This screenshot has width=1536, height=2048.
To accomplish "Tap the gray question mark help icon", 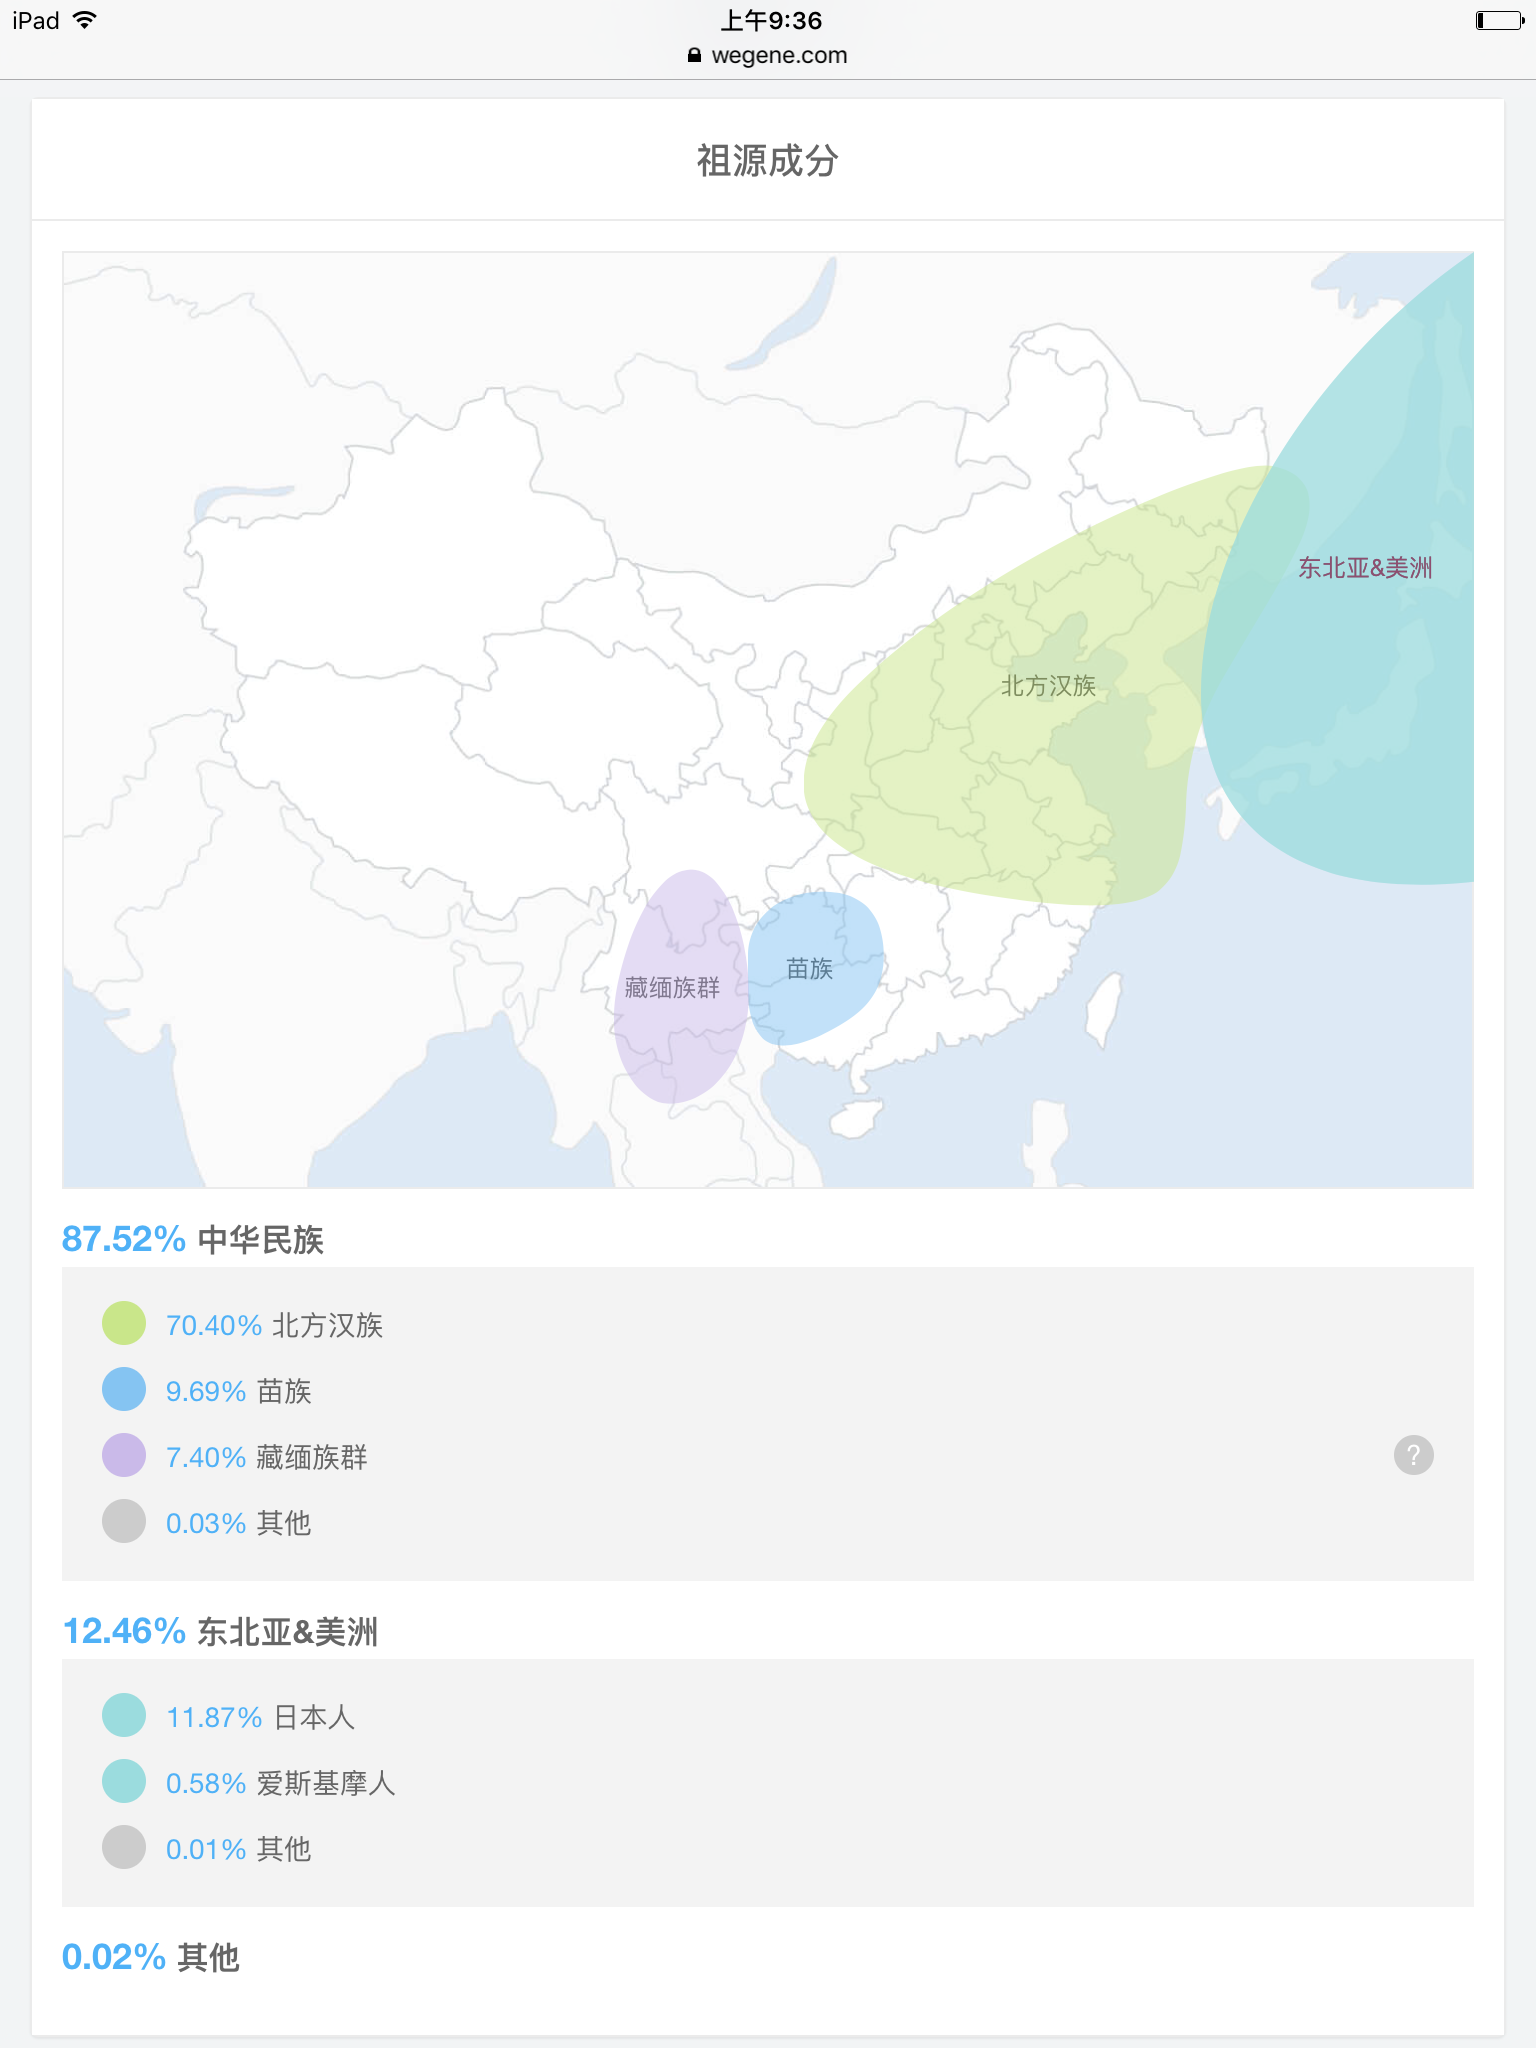I will [1413, 1455].
